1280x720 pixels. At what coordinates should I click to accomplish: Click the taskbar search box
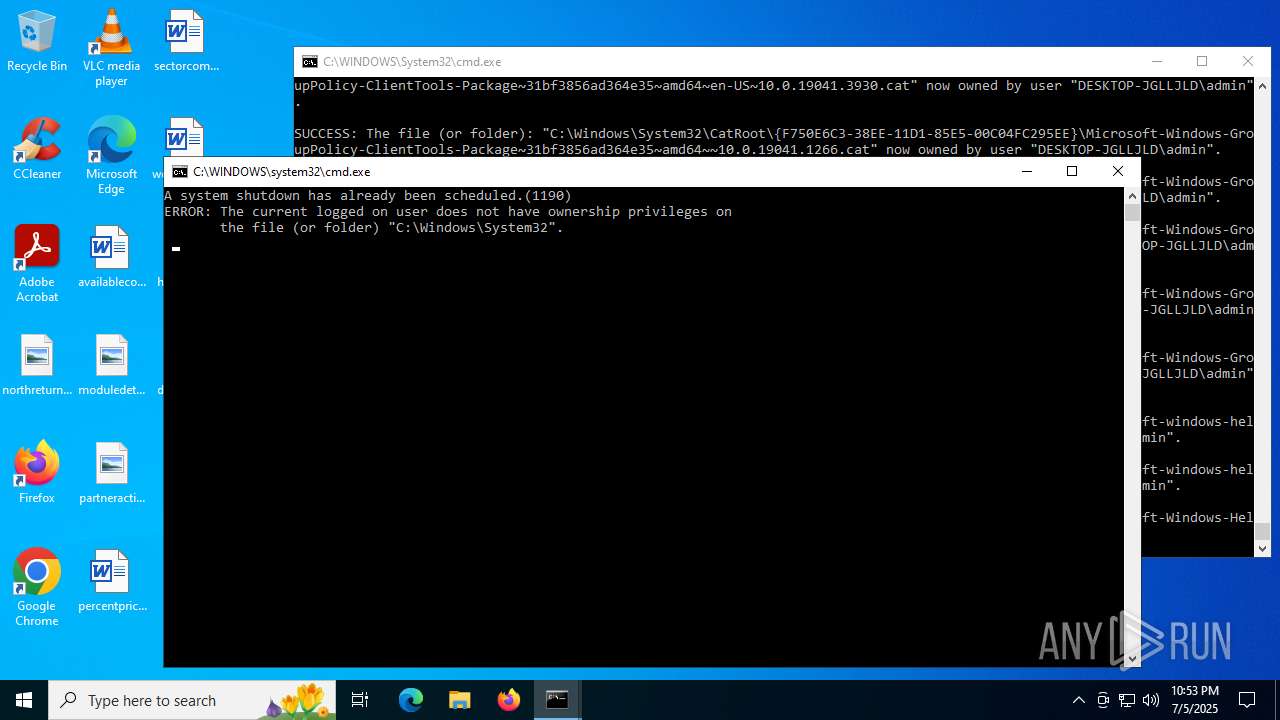point(193,700)
